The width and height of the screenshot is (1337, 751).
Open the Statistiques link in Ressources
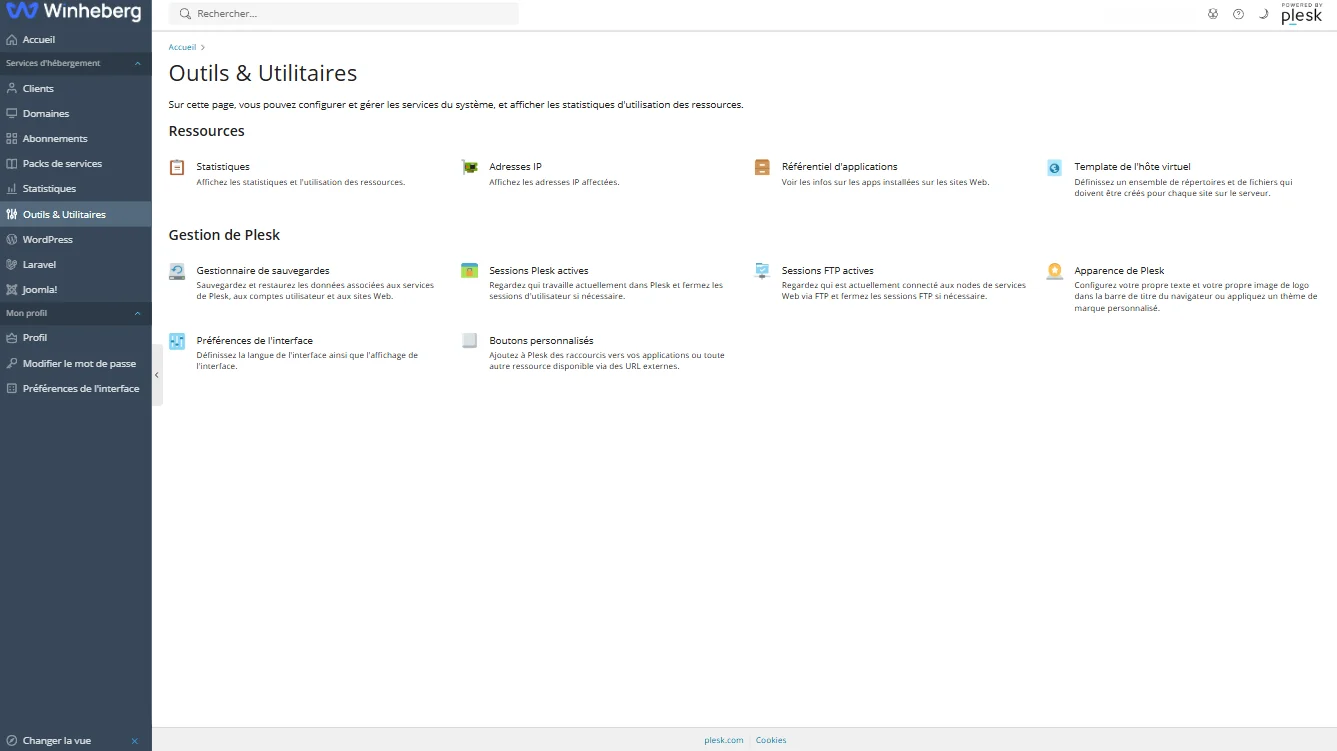223,167
